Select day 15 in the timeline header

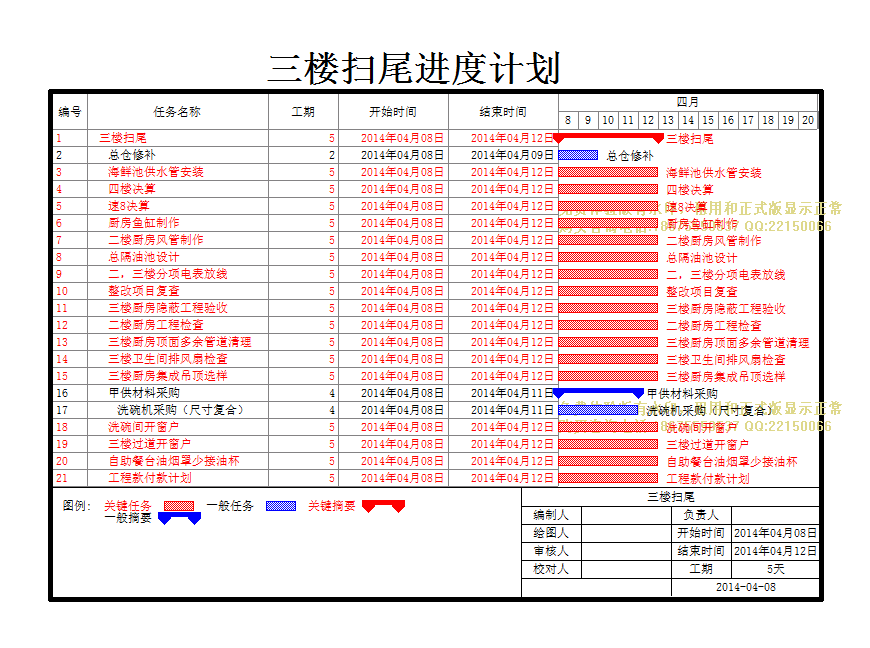tap(707, 120)
